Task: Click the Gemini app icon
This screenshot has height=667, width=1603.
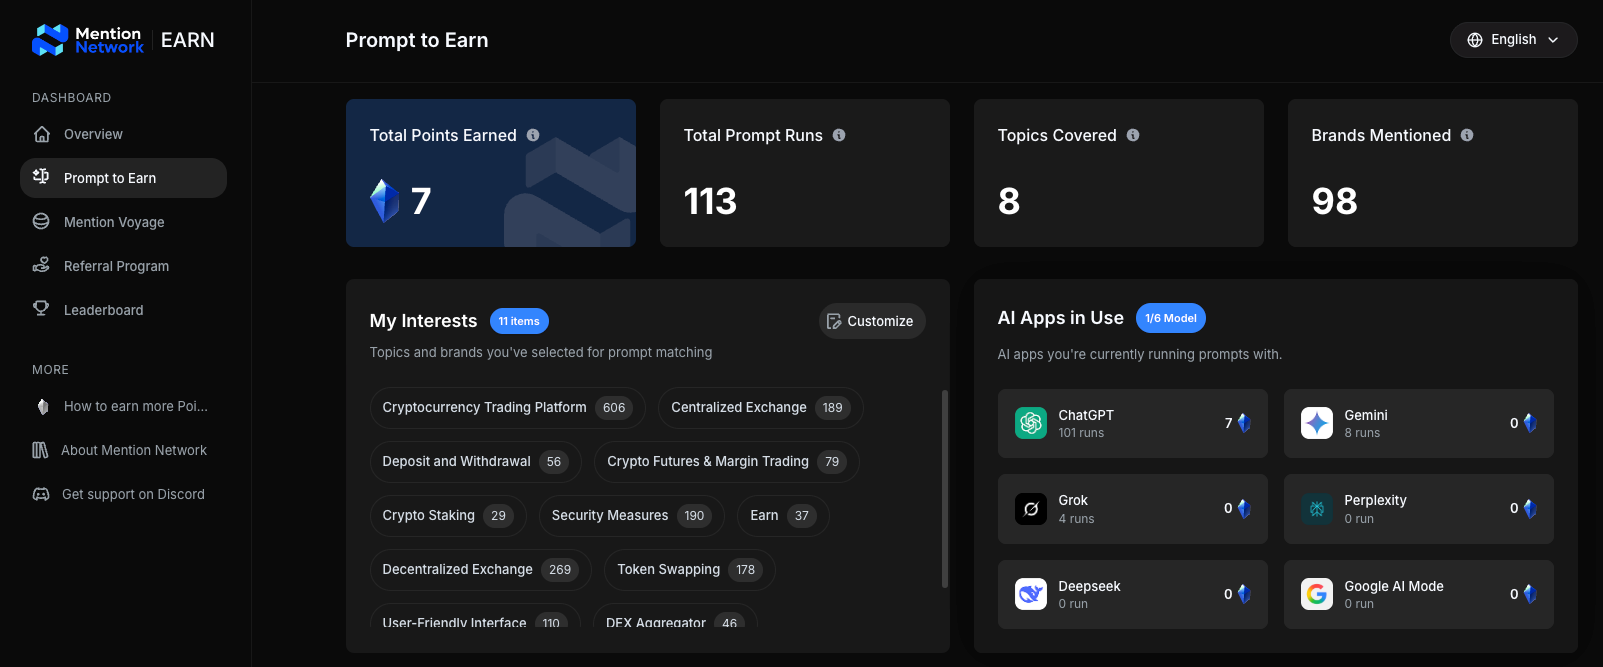Action: tap(1316, 423)
